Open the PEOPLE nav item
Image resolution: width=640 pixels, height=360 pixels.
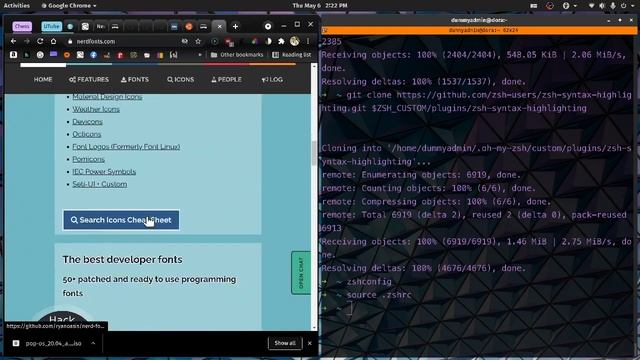tap(226, 80)
